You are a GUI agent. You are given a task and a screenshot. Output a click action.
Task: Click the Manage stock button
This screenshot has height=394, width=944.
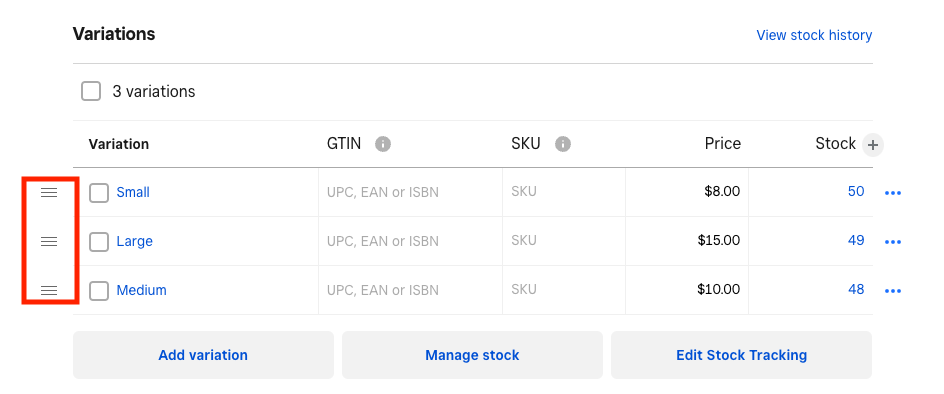[472, 355]
